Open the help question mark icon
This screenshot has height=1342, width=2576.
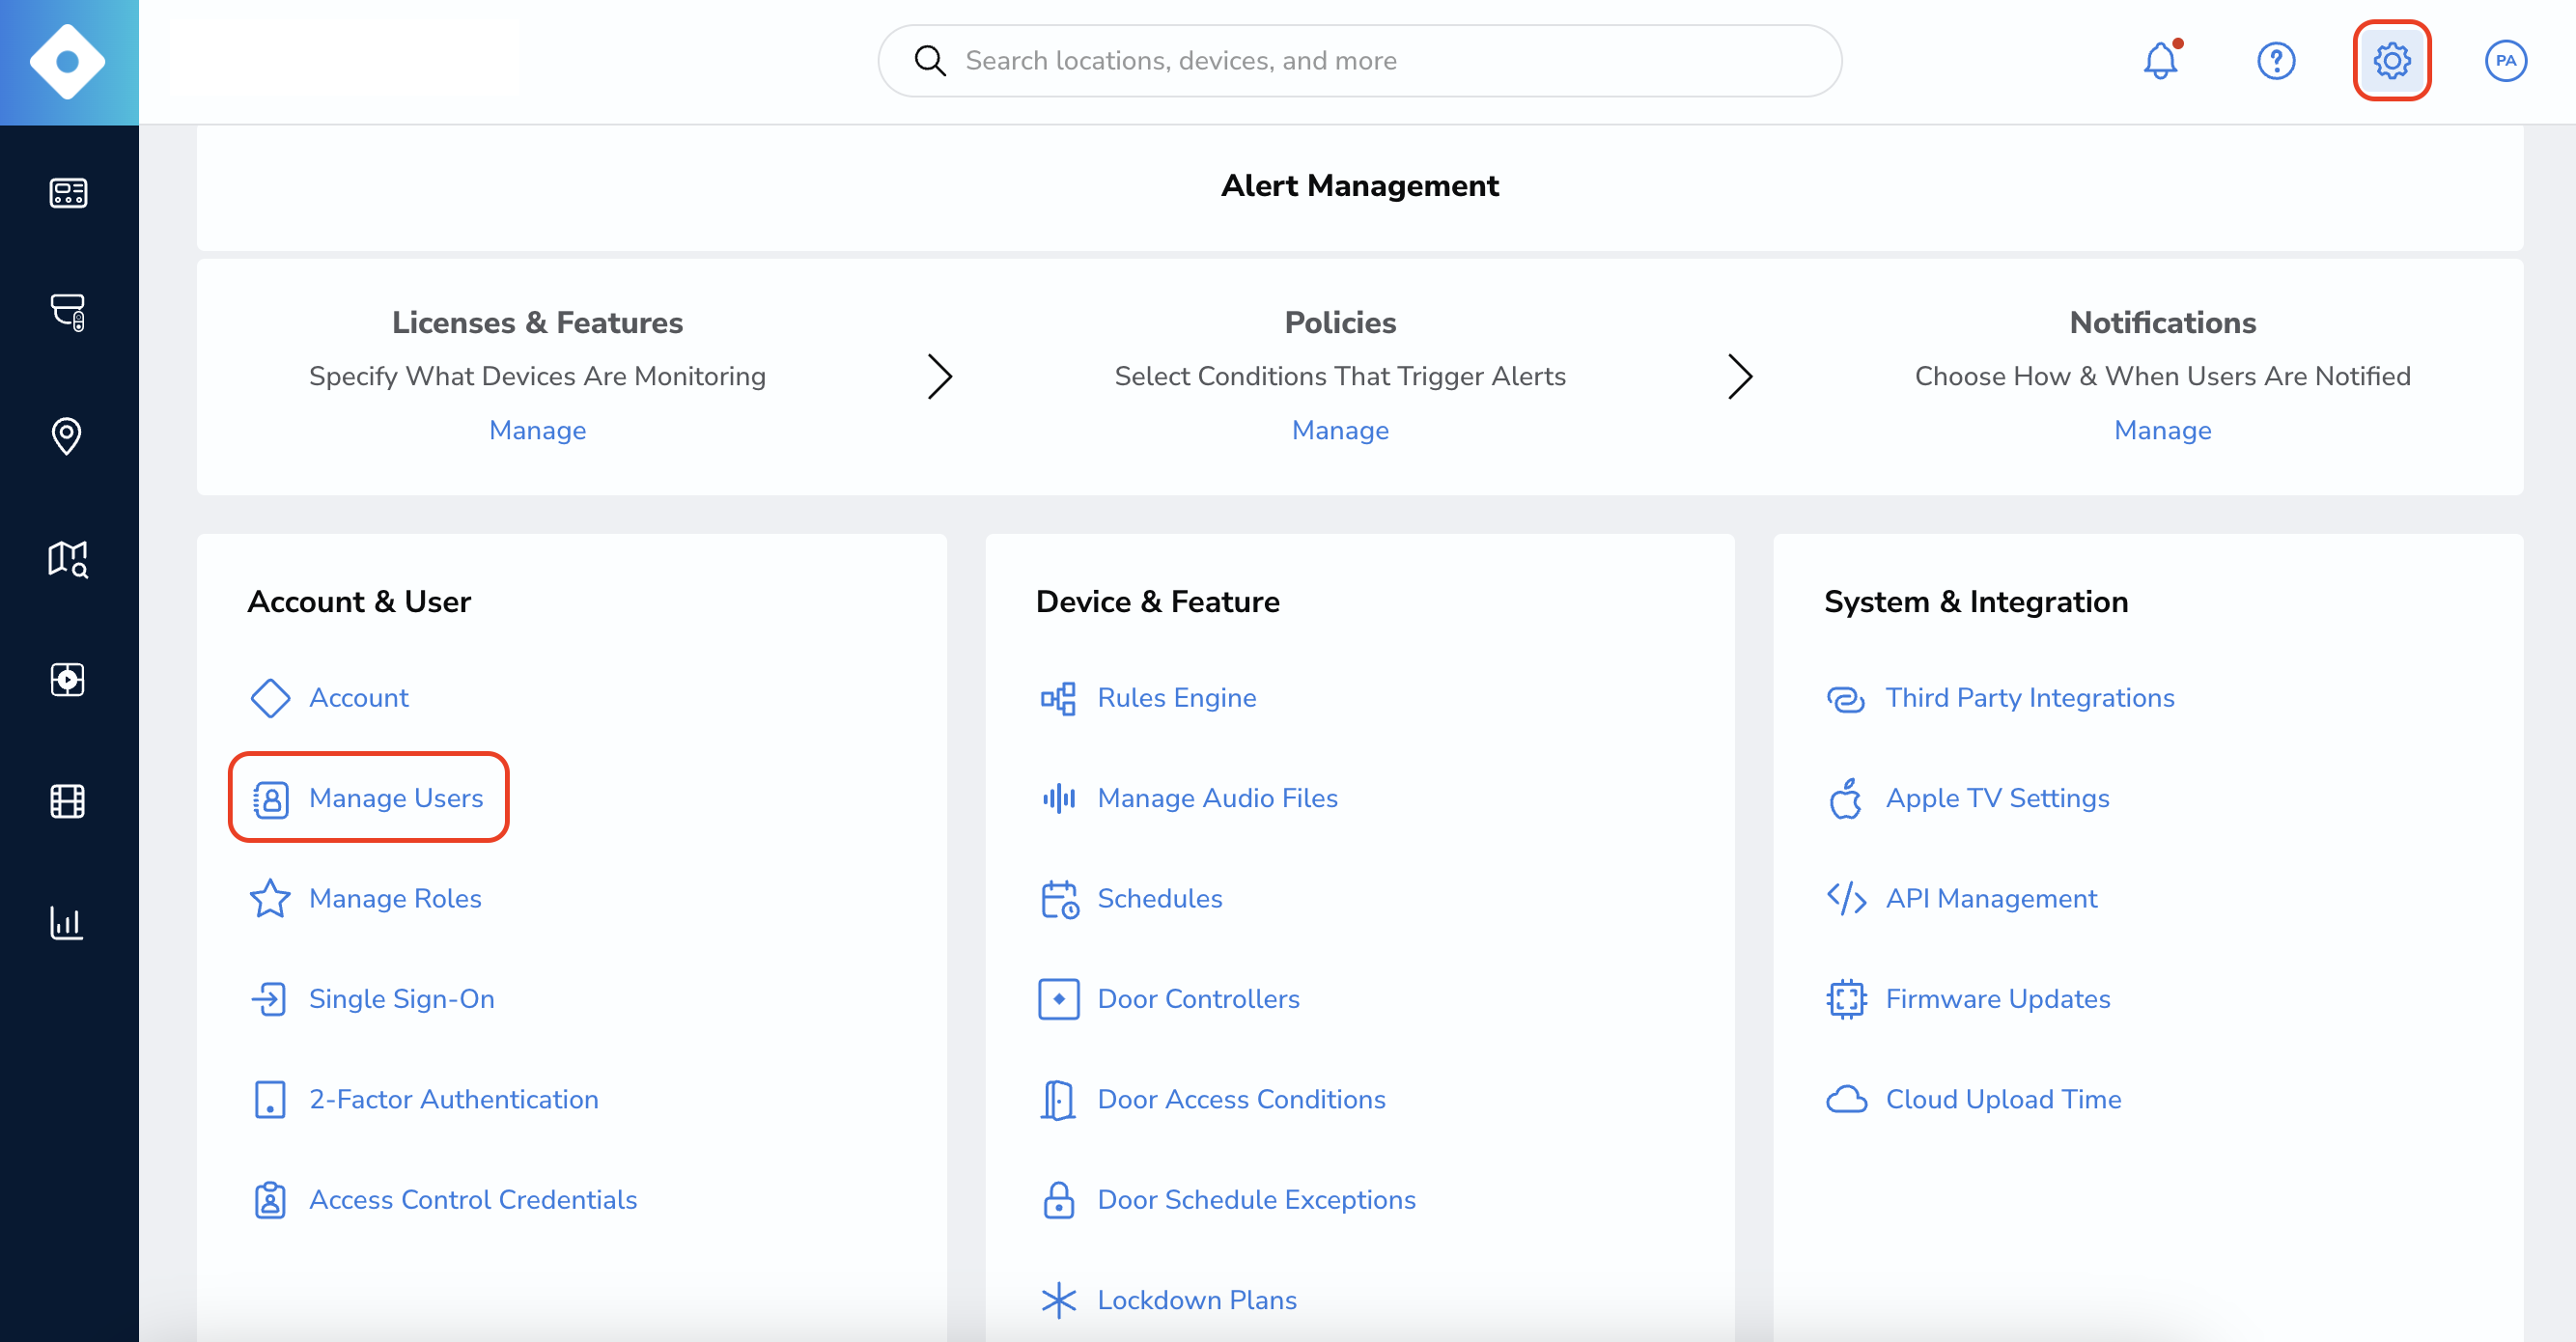tap(2276, 61)
